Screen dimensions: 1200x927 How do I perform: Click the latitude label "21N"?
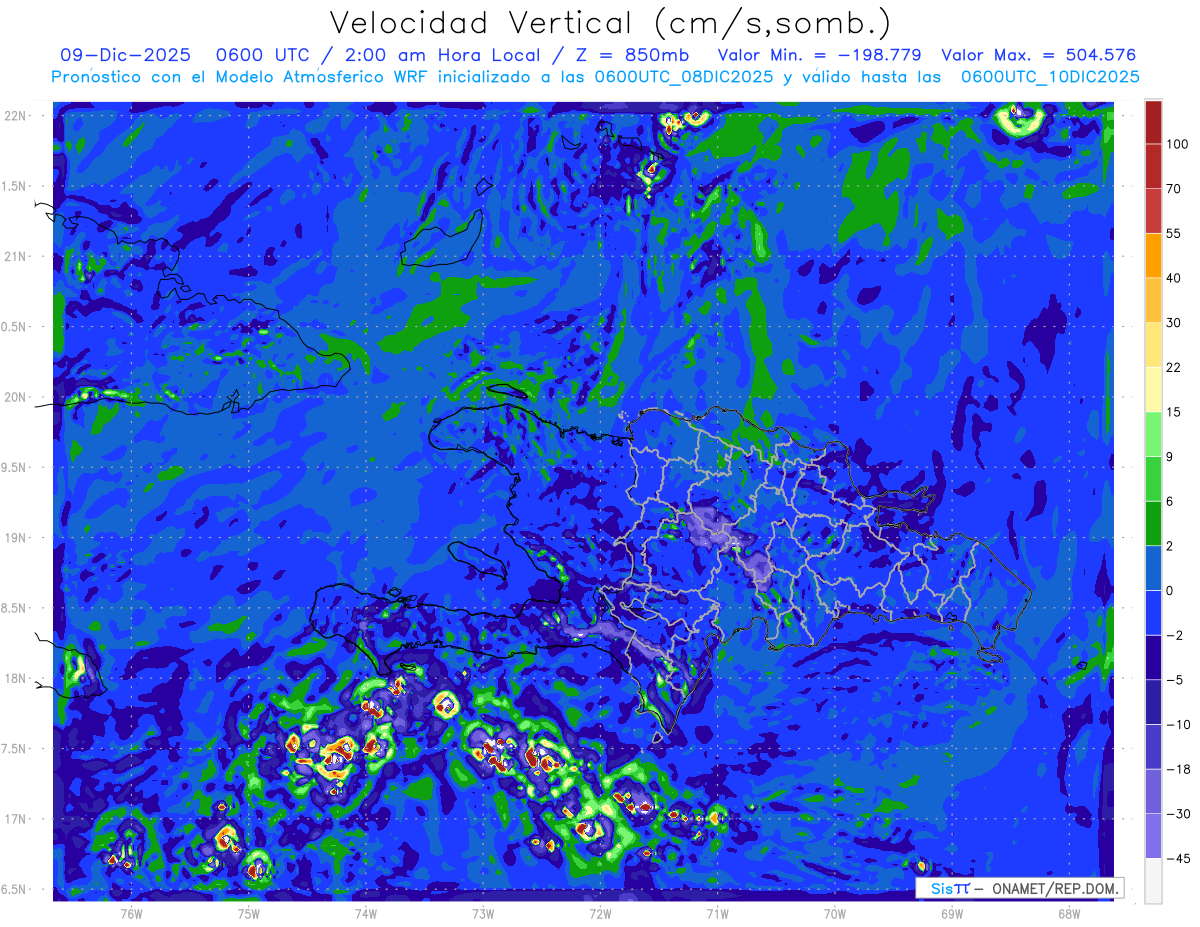[x=15, y=256]
